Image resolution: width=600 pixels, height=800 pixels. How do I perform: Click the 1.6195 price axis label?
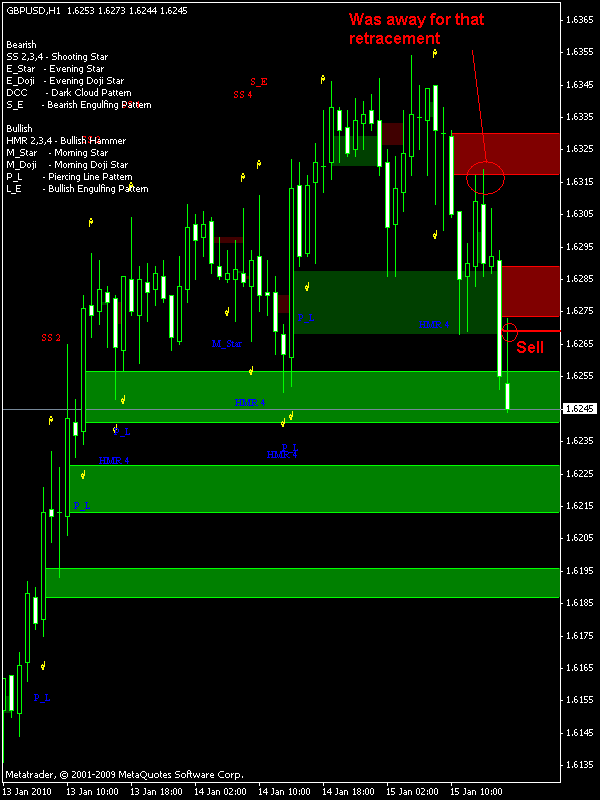pos(580,570)
